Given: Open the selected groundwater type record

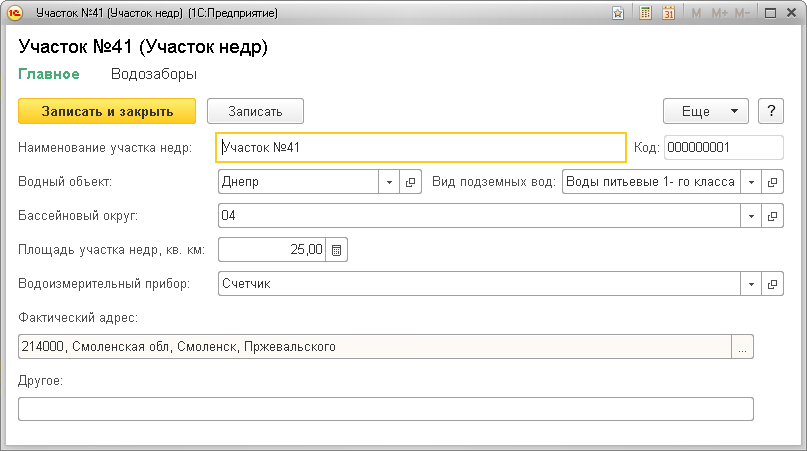Looking at the screenshot, I should point(772,183).
